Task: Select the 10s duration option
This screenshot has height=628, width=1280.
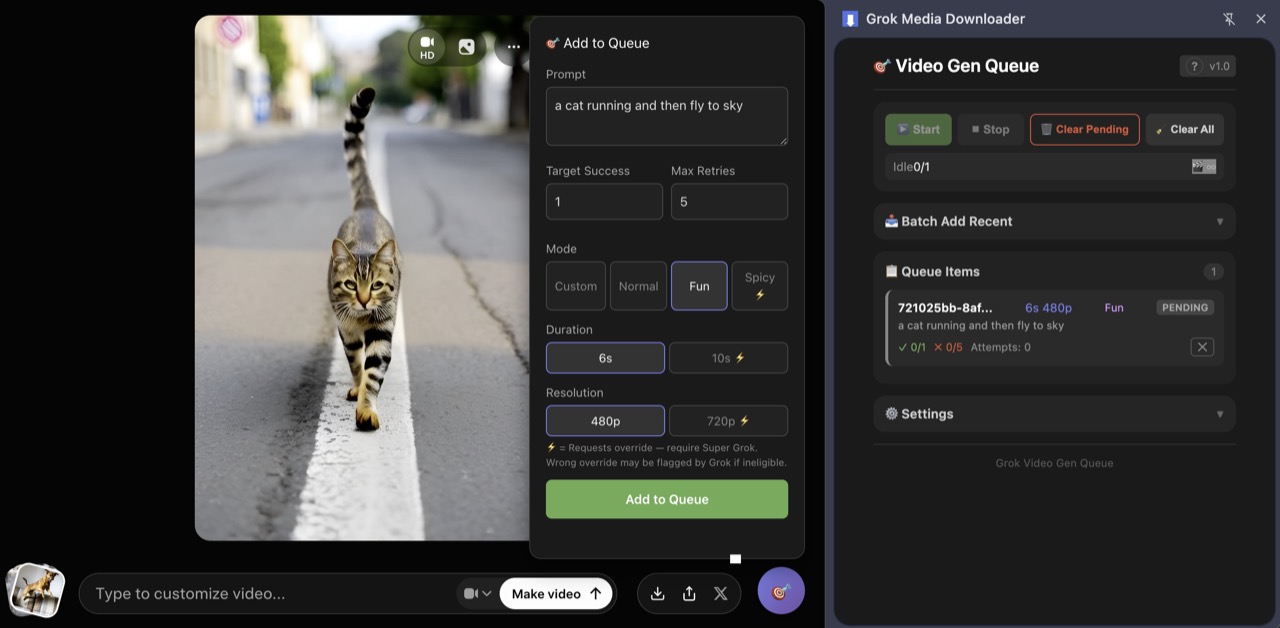Action: pos(728,357)
